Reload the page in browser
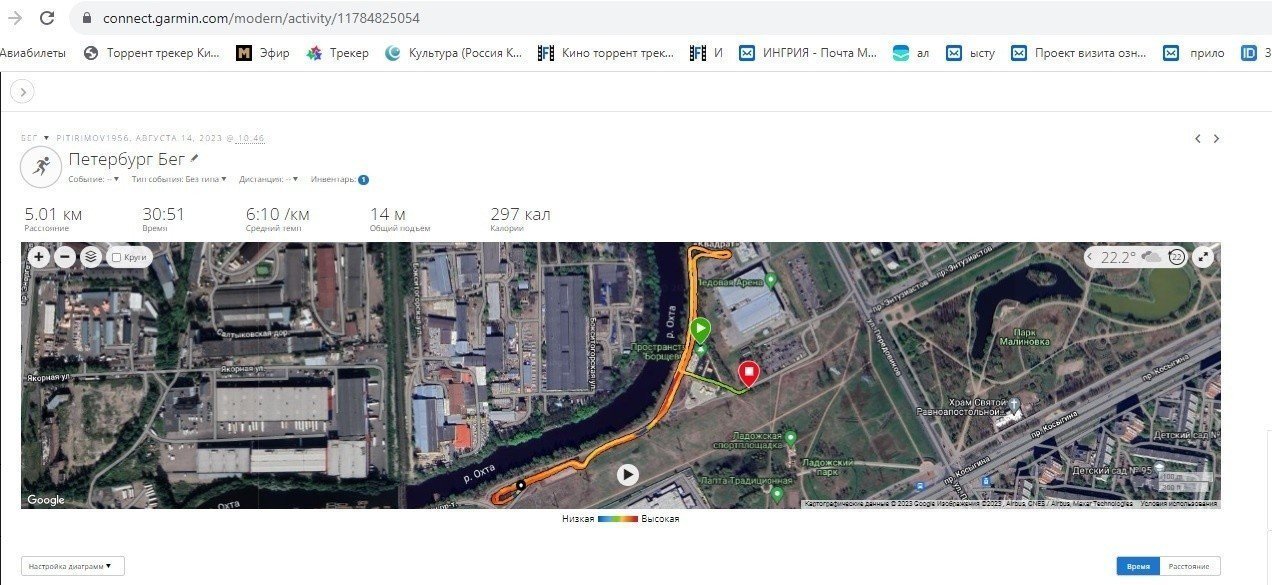 (x=47, y=18)
